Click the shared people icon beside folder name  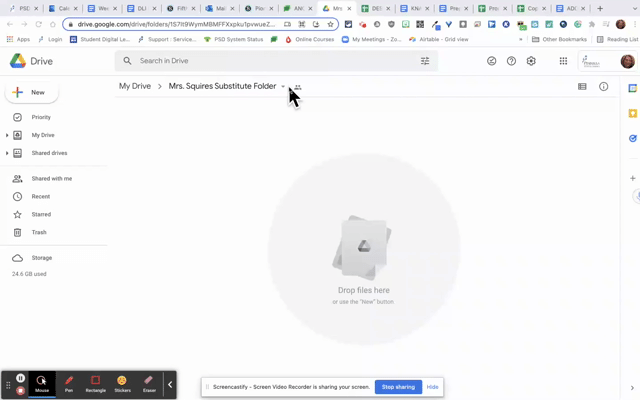coord(298,87)
